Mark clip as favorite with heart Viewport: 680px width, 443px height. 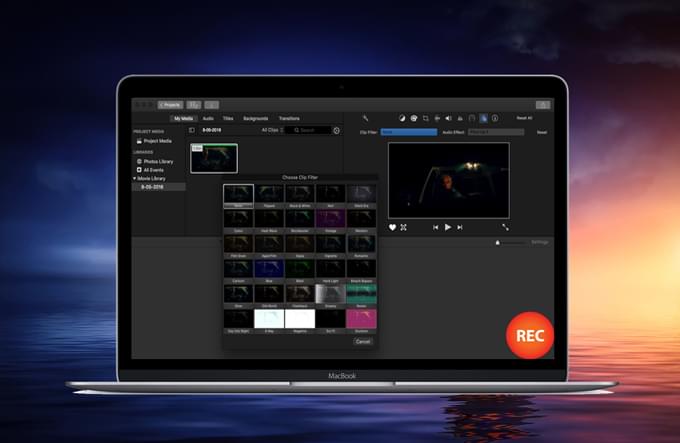393,227
